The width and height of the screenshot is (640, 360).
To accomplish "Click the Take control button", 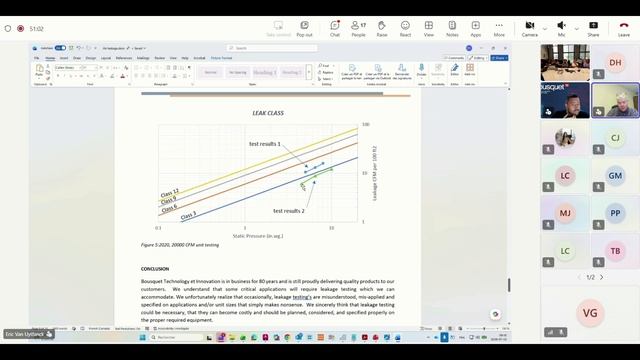I will (278, 29).
